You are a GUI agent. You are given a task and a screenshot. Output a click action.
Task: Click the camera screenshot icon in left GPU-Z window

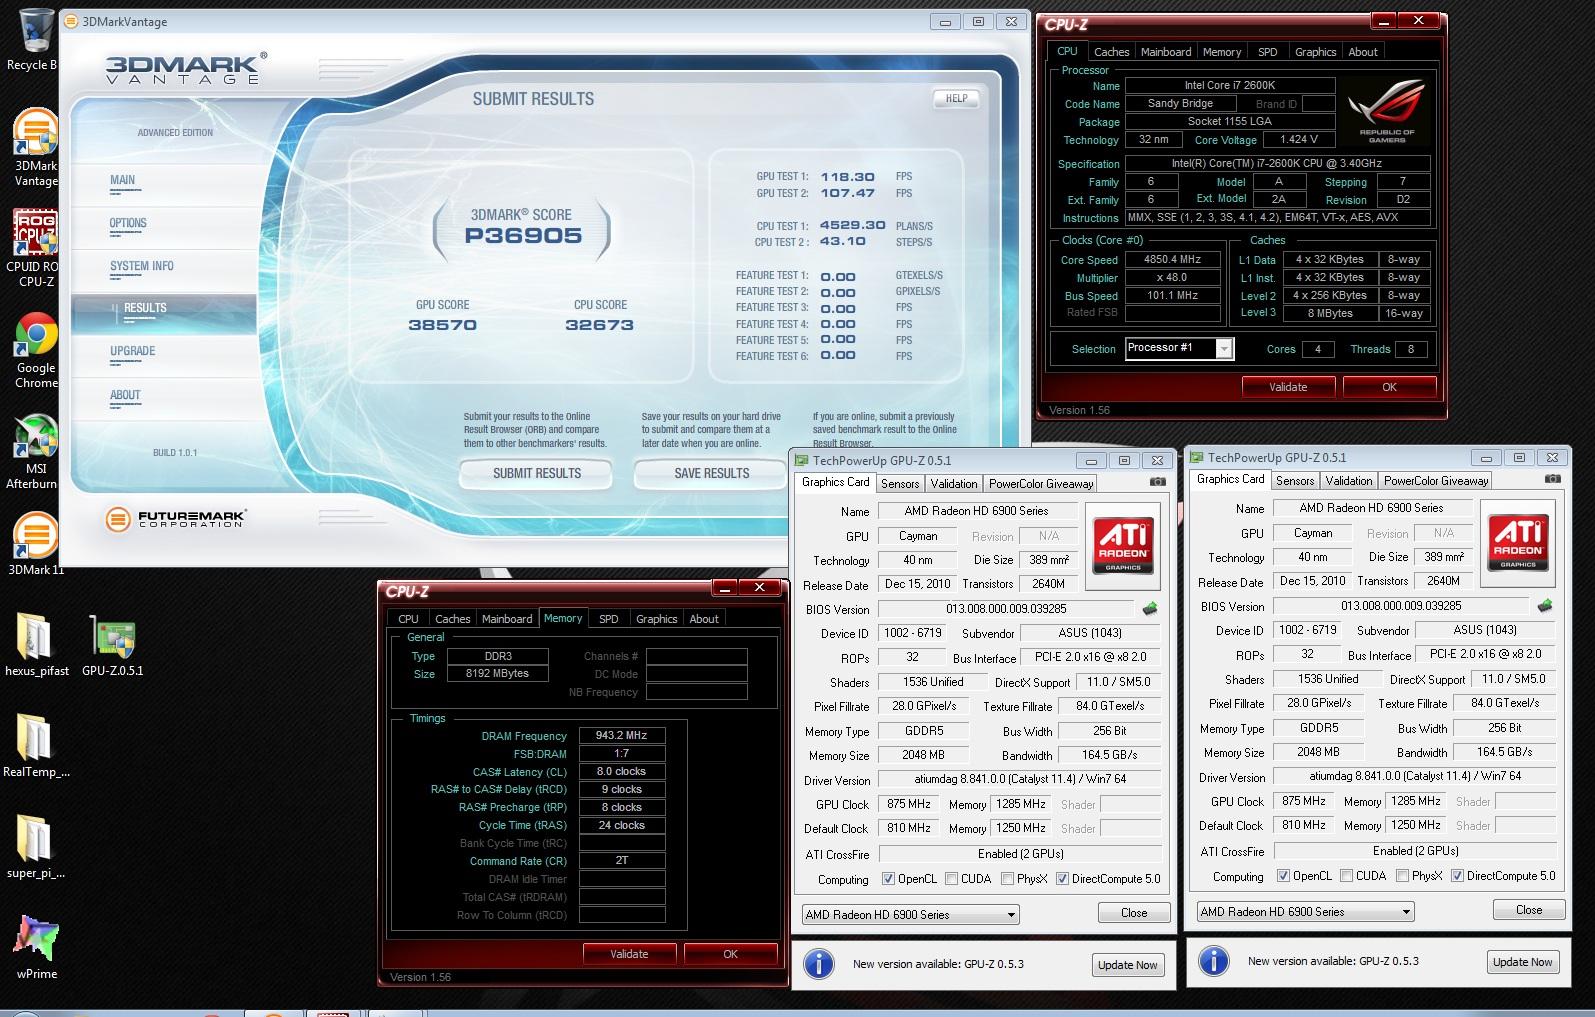point(1157,482)
